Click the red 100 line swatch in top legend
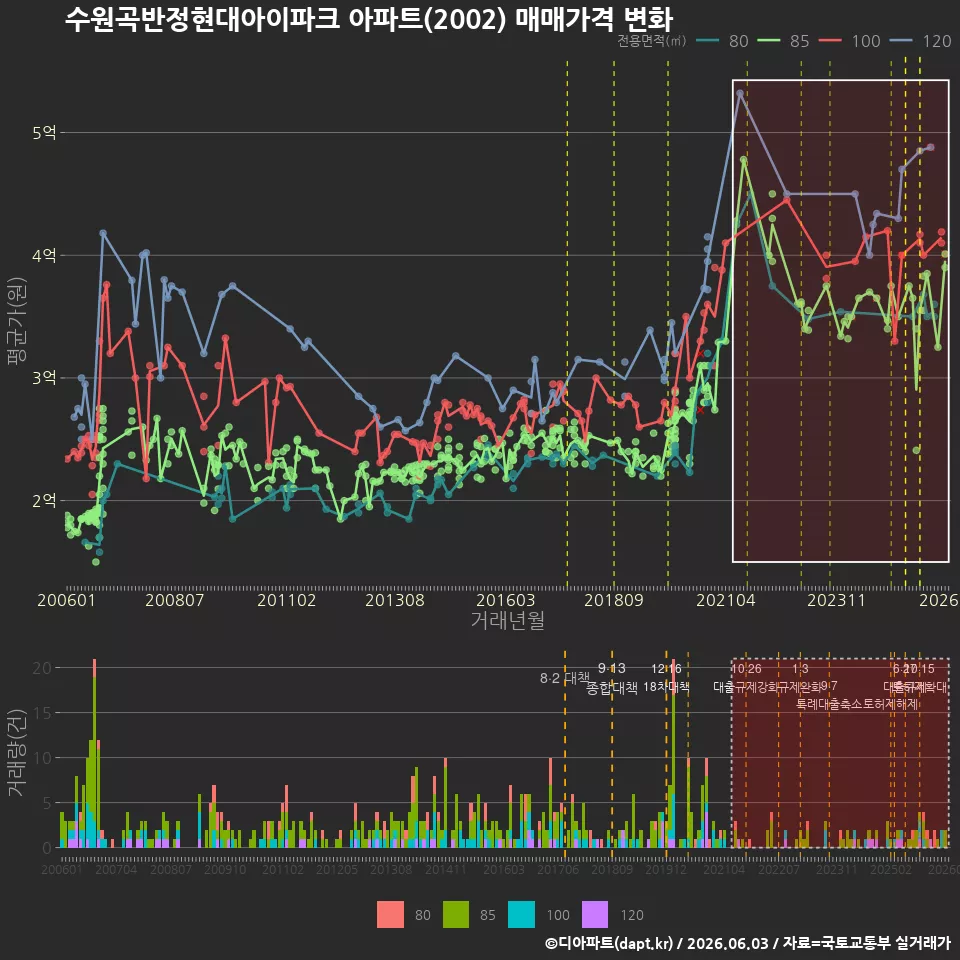The width and height of the screenshot is (960, 960). pos(831,40)
